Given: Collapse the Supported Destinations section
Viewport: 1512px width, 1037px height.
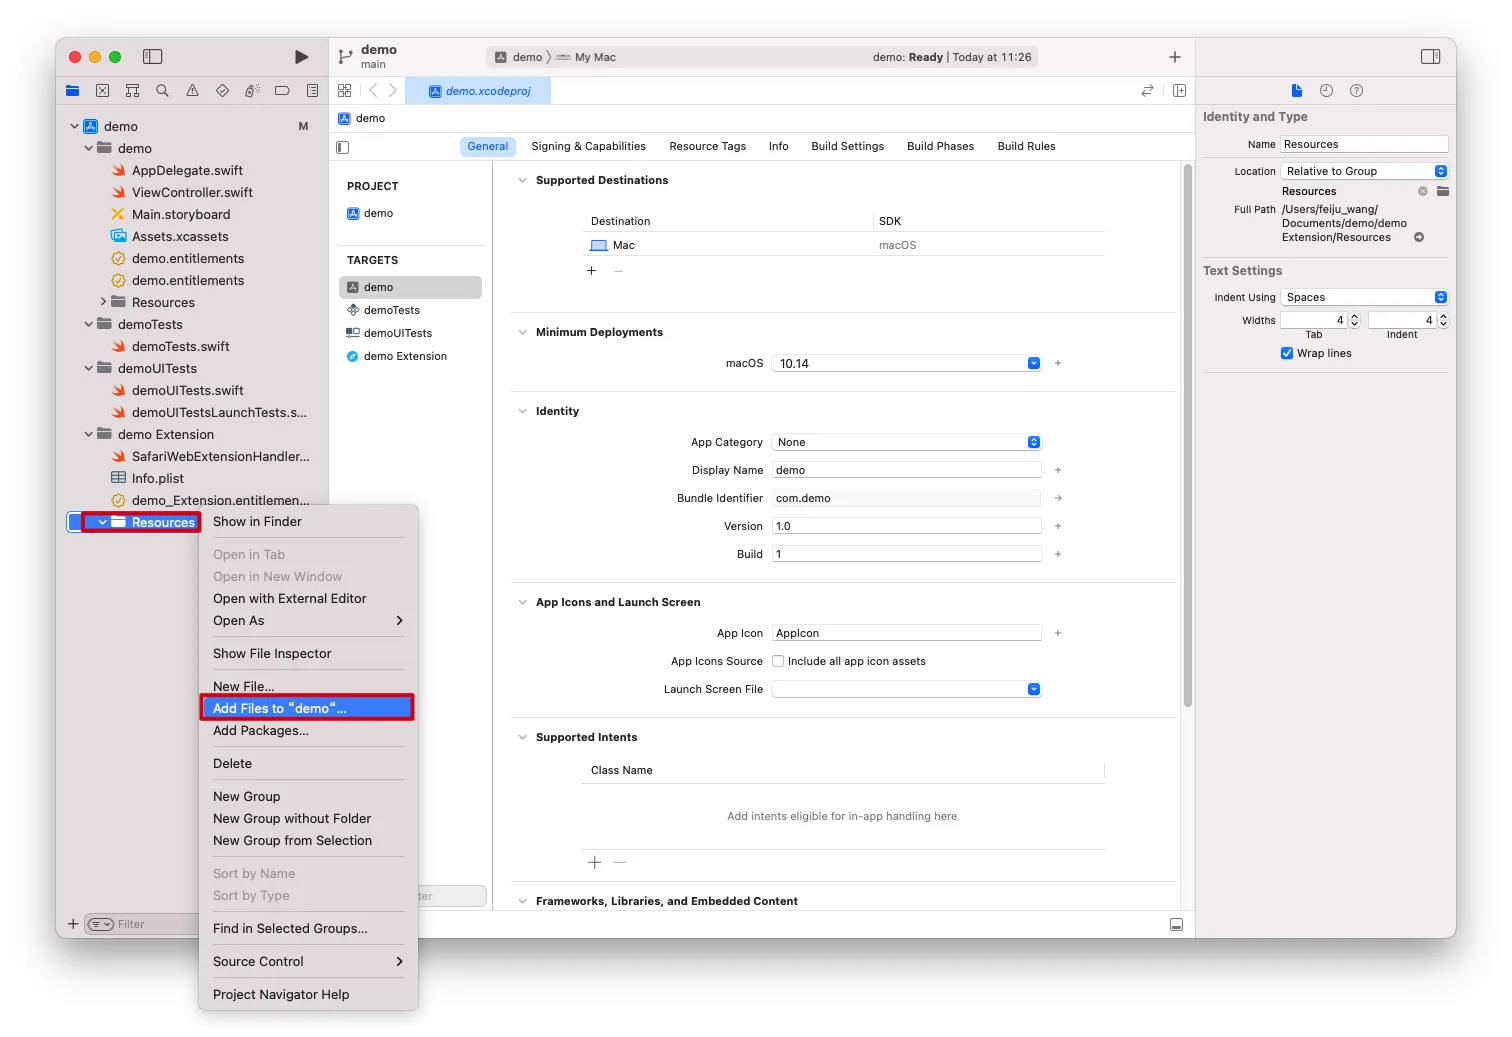Looking at the screenshot, I should click(x=522, y=180).
